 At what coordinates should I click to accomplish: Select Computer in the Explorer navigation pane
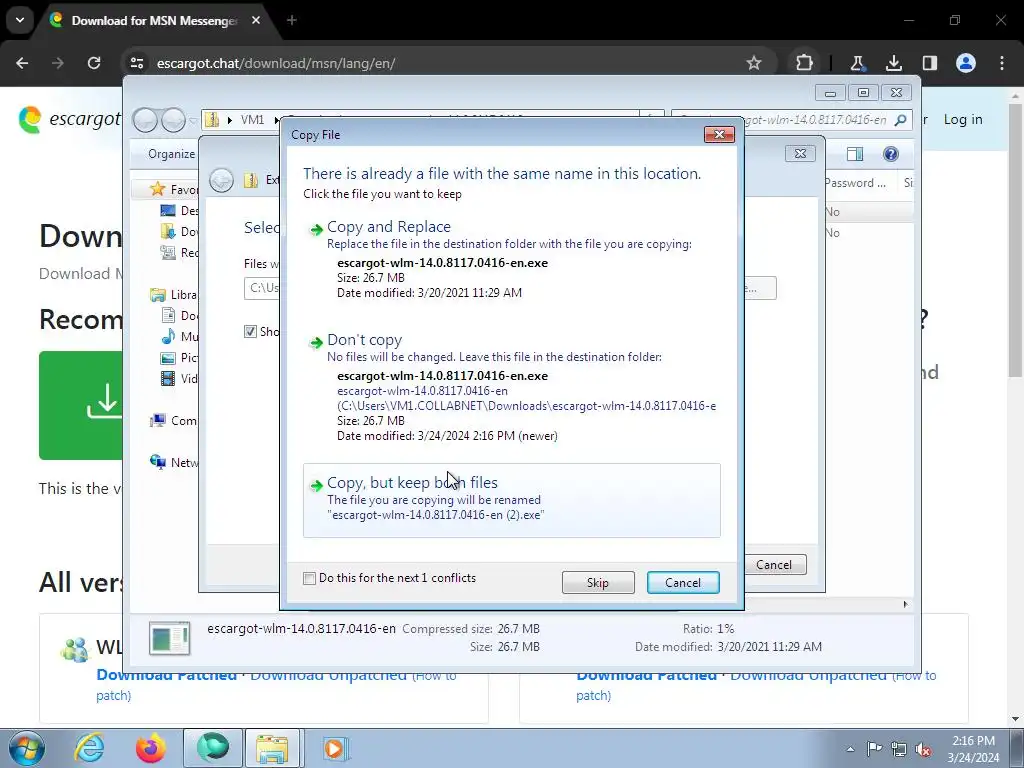pyautogui.click(x=174, y=421)
